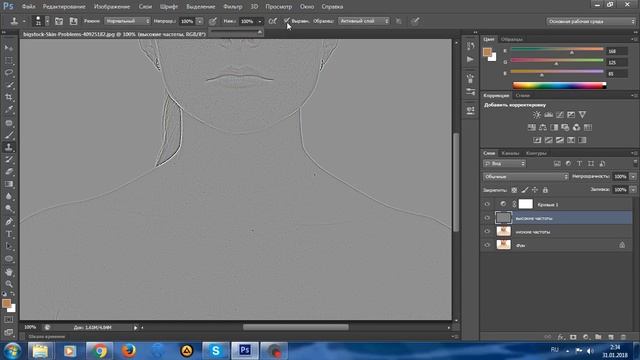This screenshot has height=360, width=640.
Task: Open History panel icon in dock
Action: tap(470, 46)
